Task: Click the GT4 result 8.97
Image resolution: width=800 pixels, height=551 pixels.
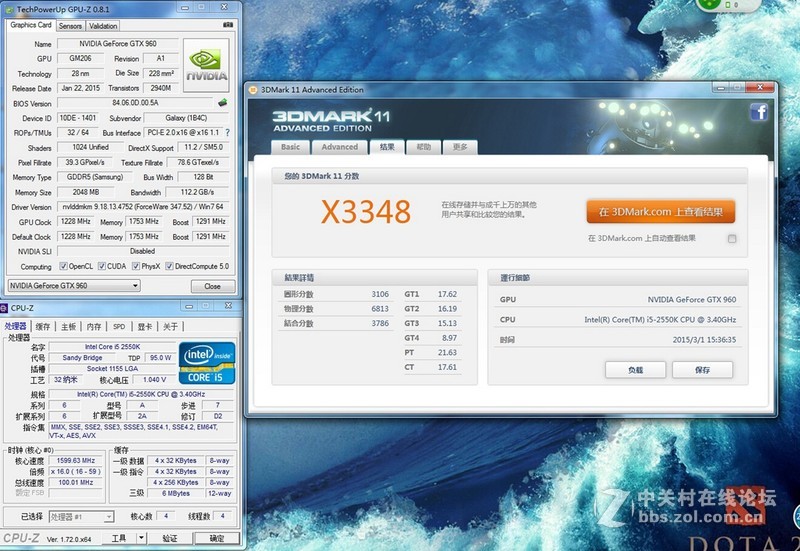Action: point(449,338)
